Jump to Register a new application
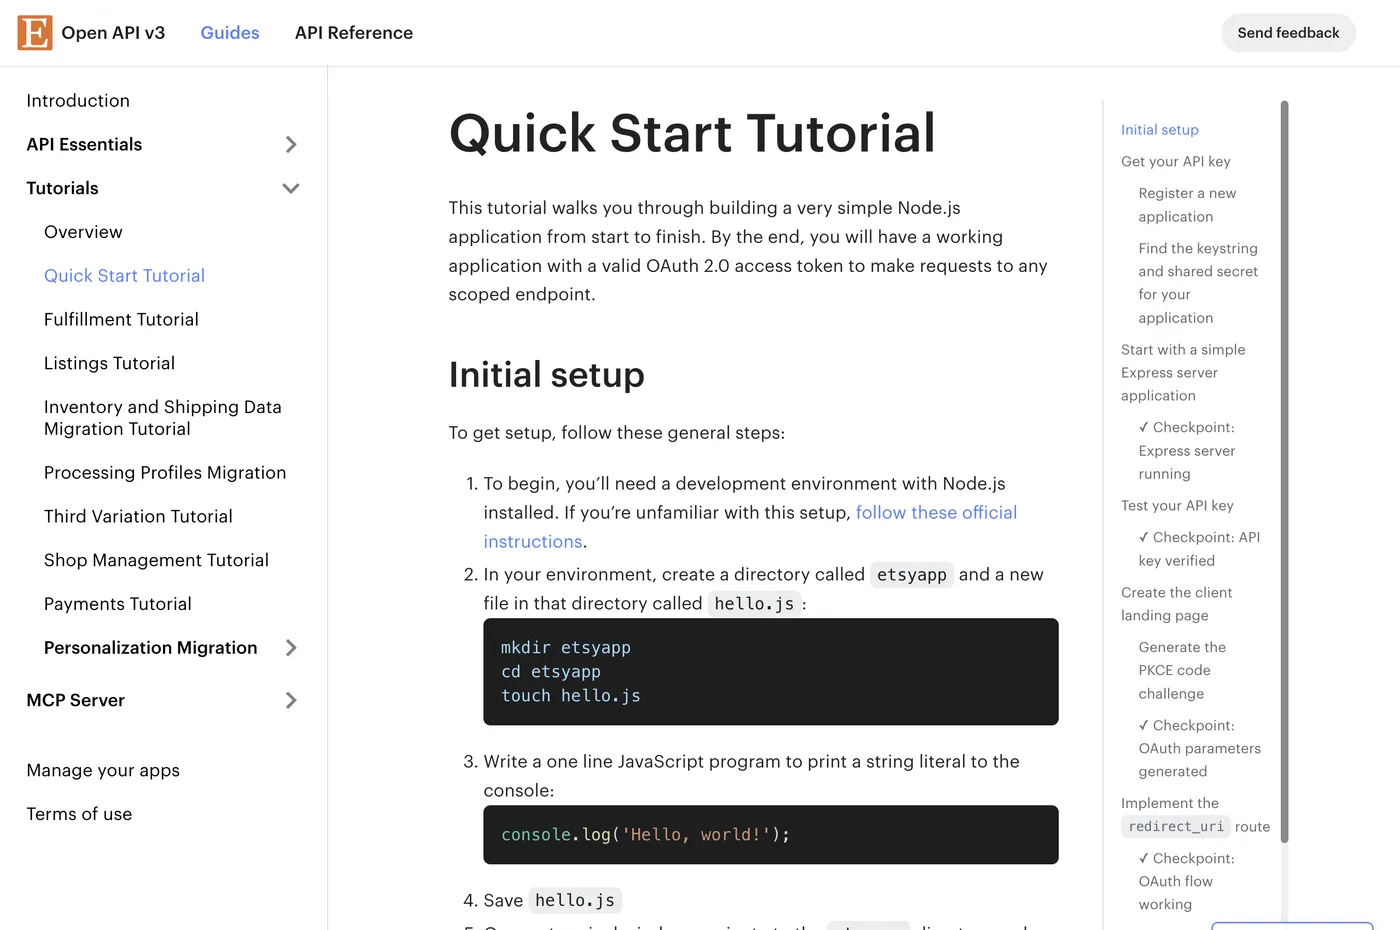The height and width of the screenshot is (930, 1400). tap(1187, 205)
